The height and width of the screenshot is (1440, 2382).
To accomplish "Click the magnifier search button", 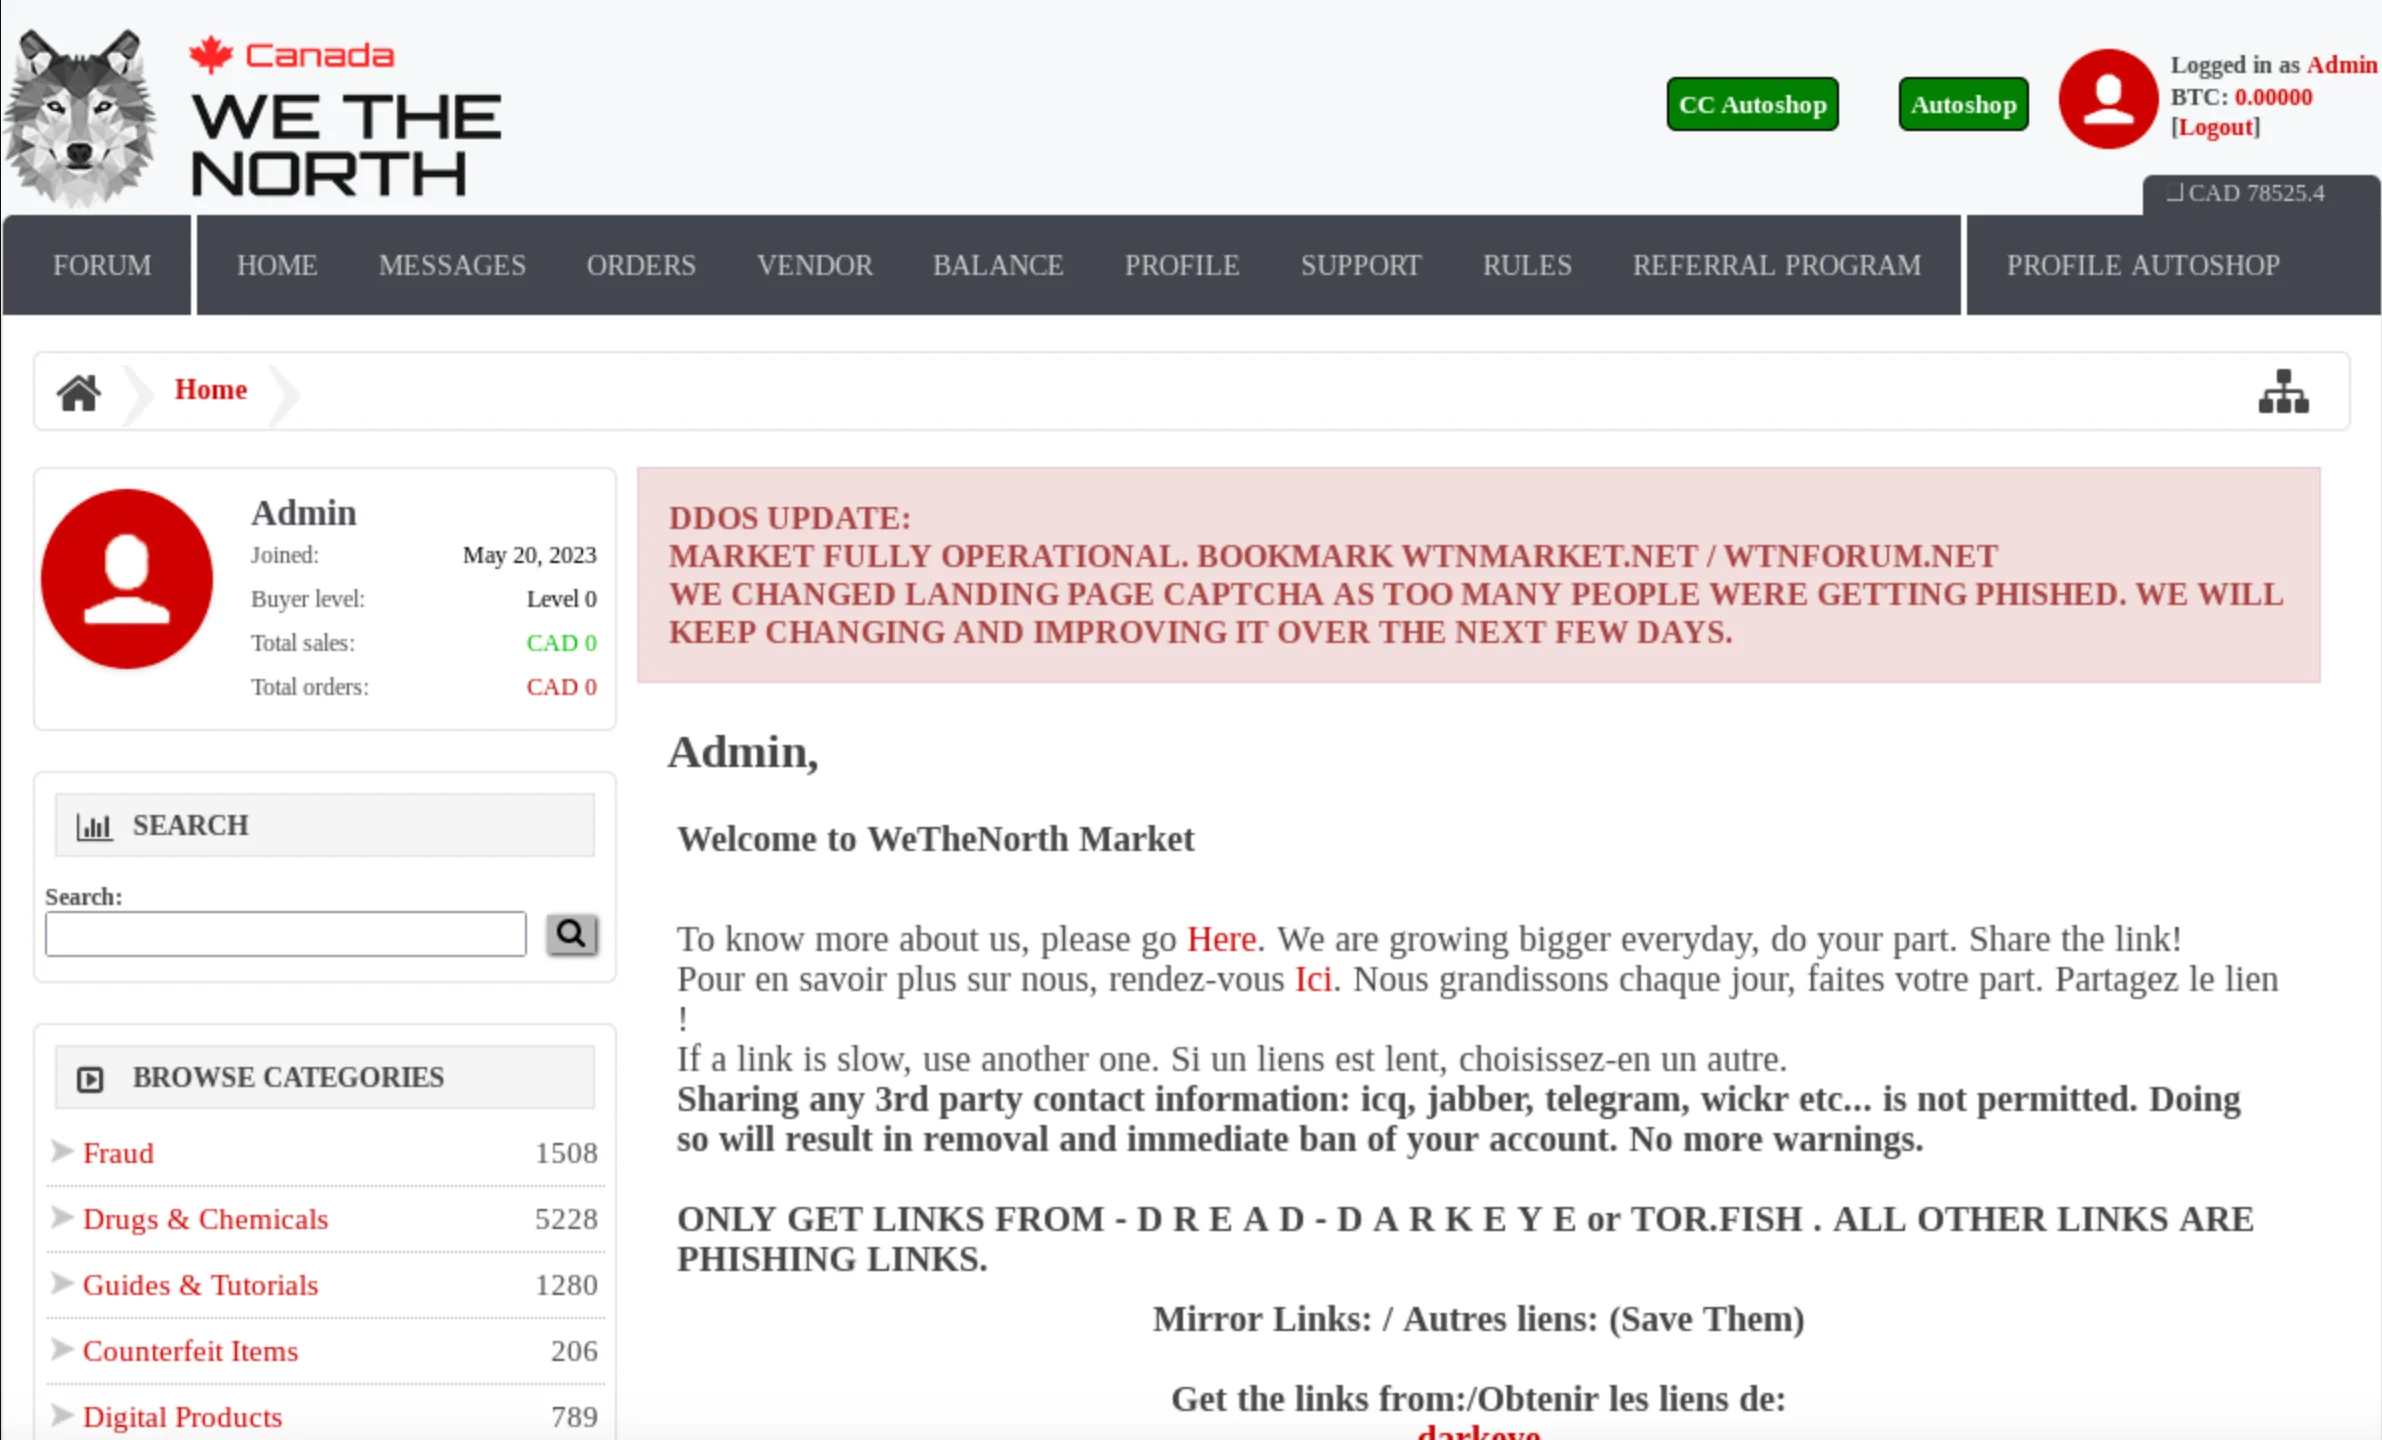I will point(571,934).
